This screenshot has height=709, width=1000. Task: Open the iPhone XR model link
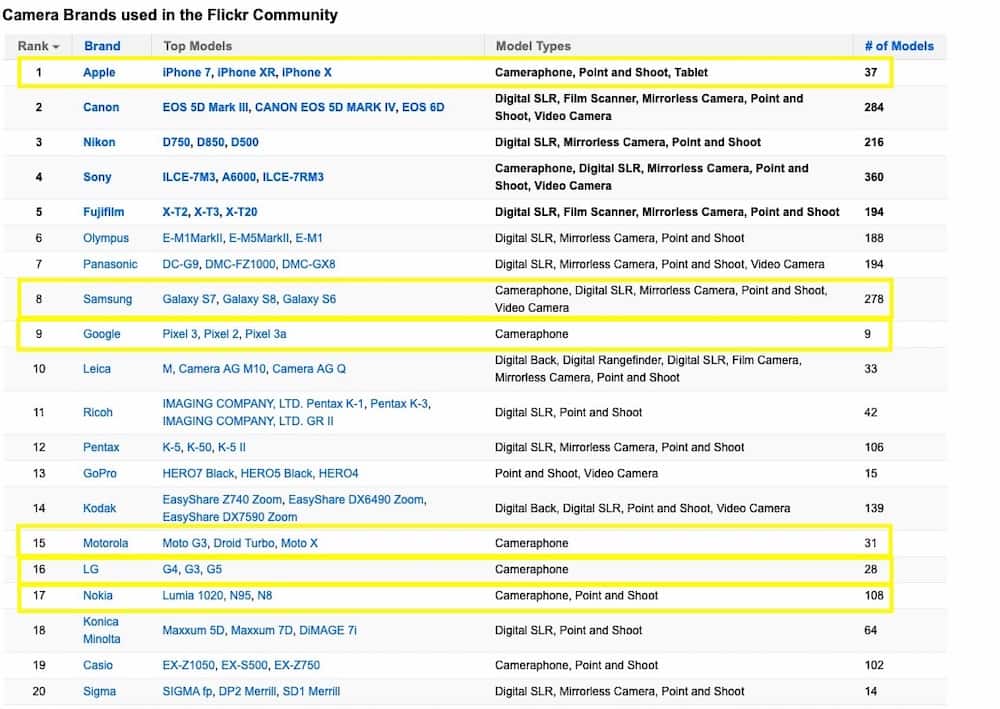coord(246,72)
